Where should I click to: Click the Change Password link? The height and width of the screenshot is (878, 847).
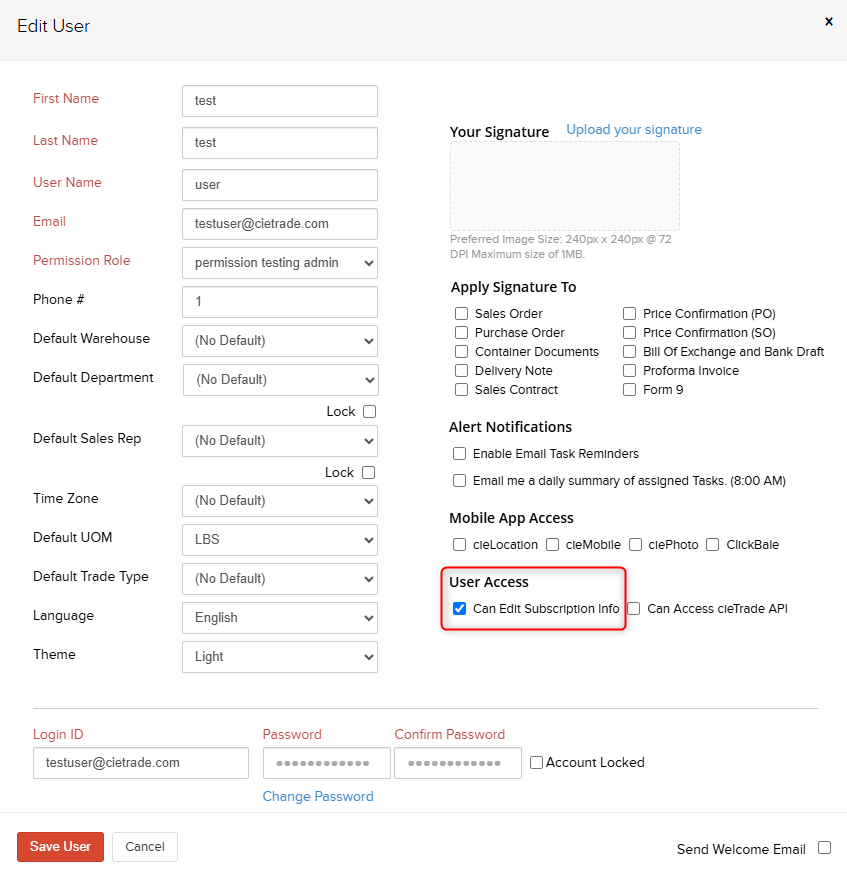click(318, 796)
